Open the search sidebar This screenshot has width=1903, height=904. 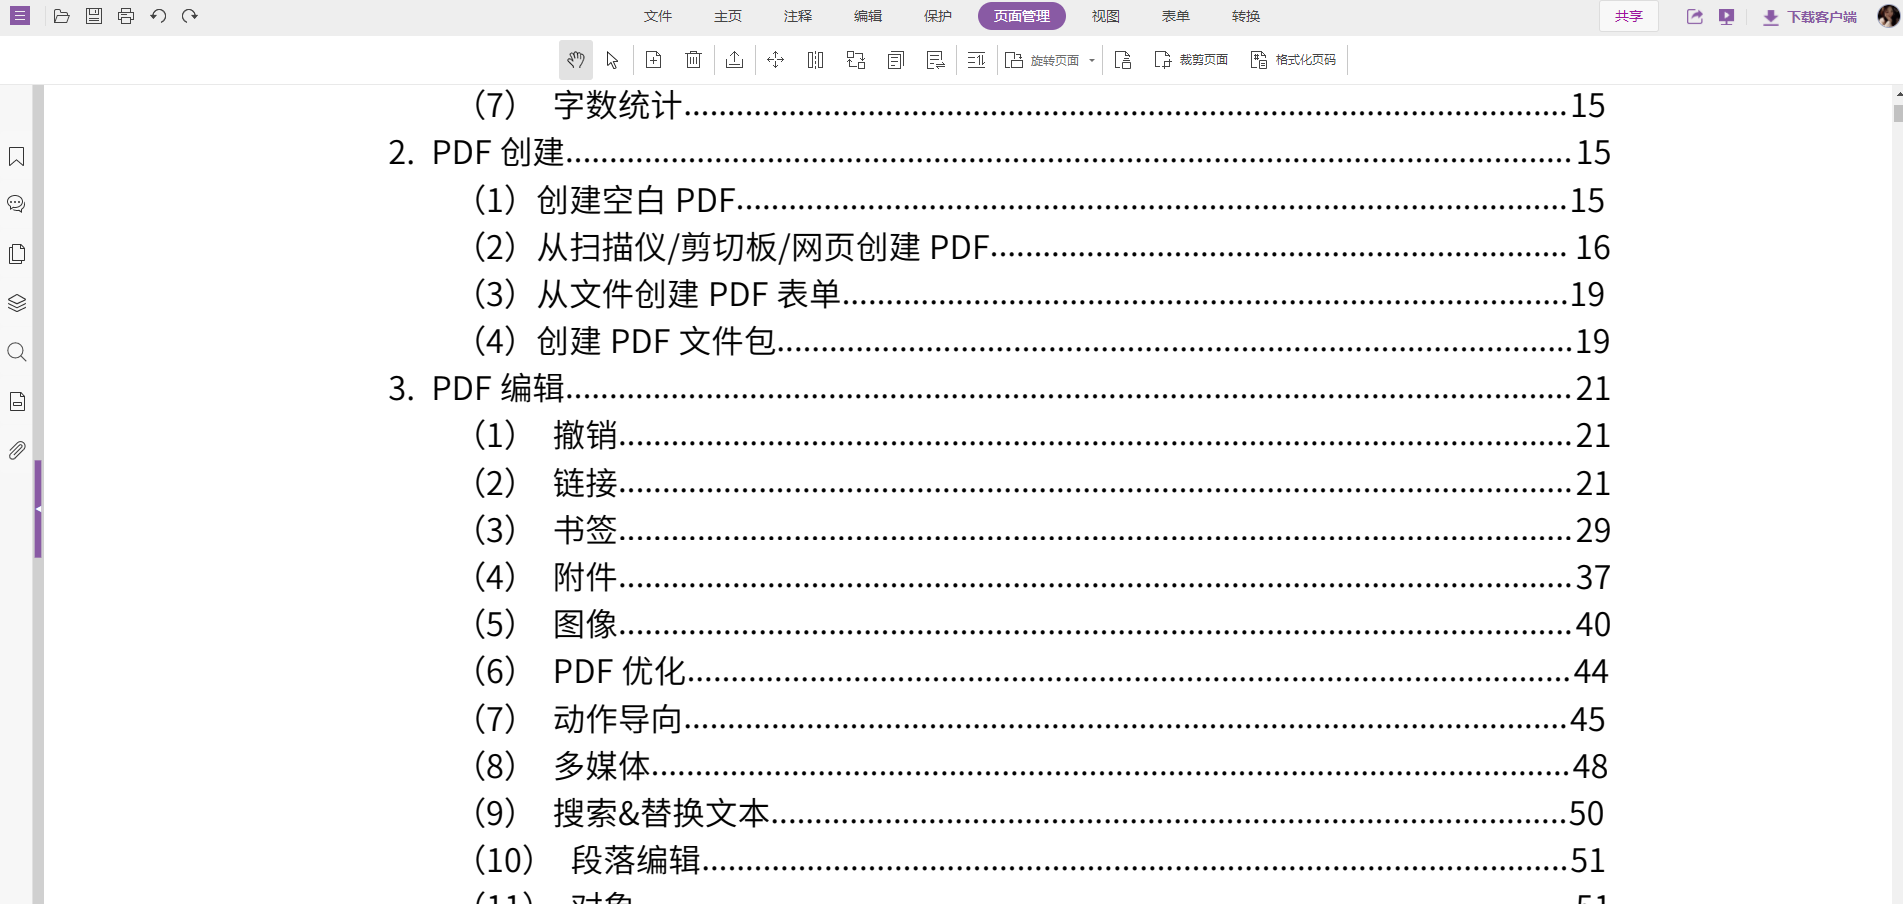coord(16,352)
